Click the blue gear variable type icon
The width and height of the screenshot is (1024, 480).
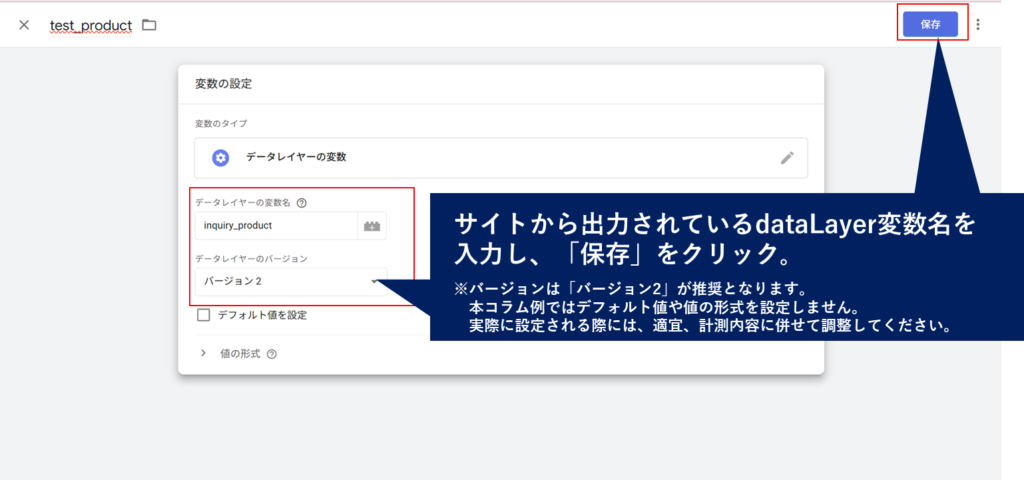(221, 158)
